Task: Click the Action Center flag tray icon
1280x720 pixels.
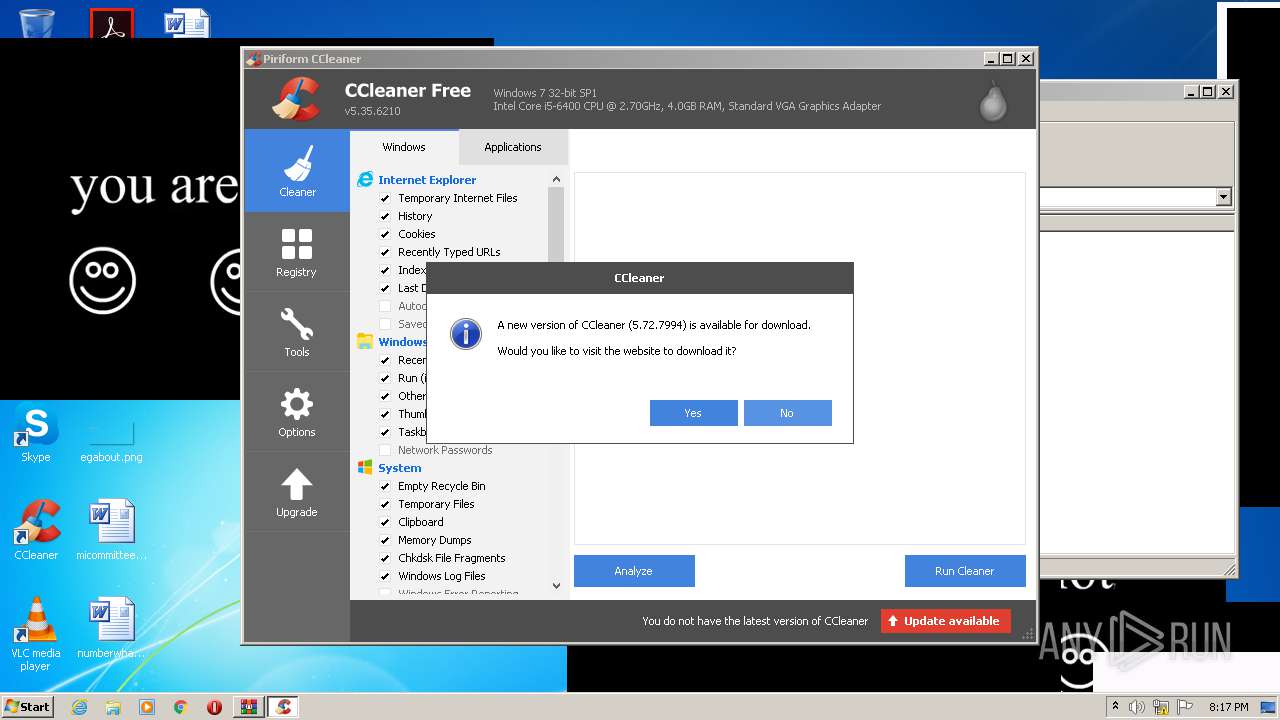Action: pos(1183,707)
